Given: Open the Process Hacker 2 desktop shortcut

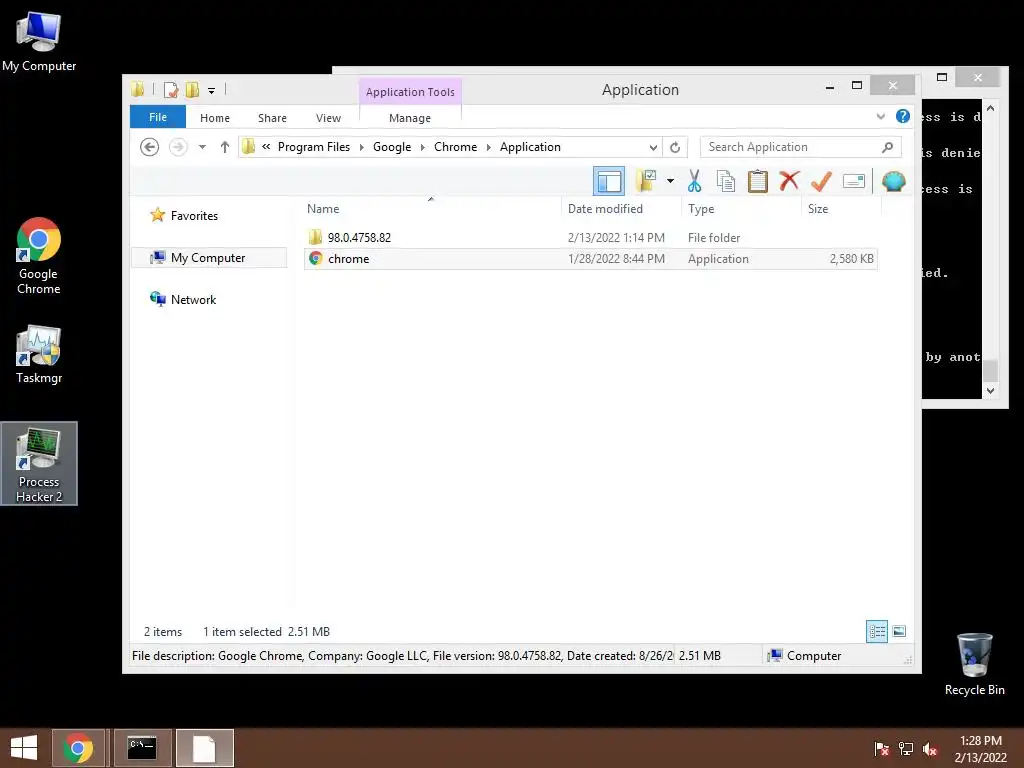Looking at the screenshot, I should click(x=39, y=464).
